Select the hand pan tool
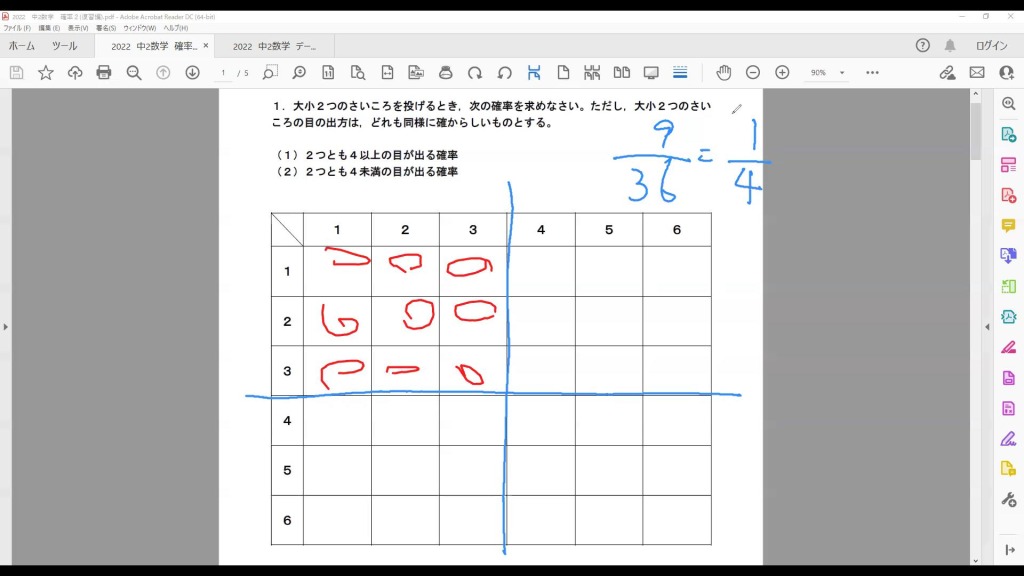The image size is (1024, 576). tap(723, 73)
